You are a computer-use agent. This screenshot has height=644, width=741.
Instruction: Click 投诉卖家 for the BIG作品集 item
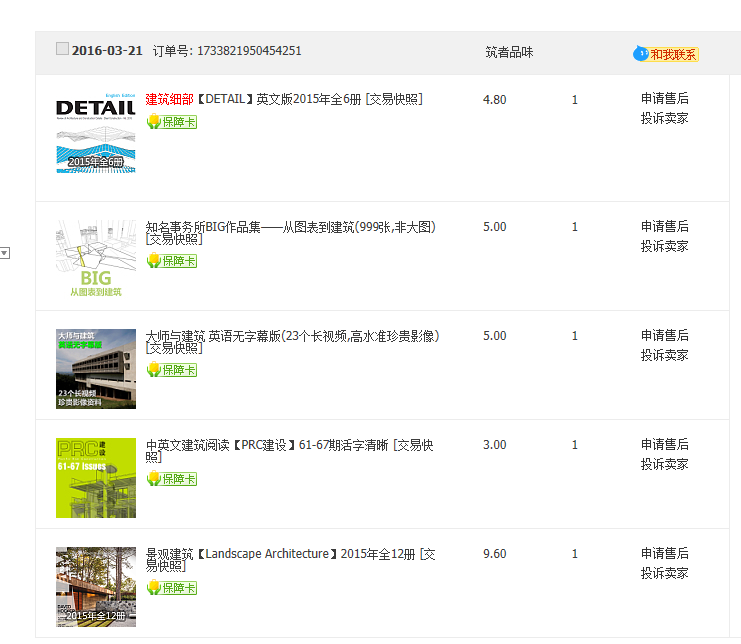pyautogui.click(x=664, y=247)
